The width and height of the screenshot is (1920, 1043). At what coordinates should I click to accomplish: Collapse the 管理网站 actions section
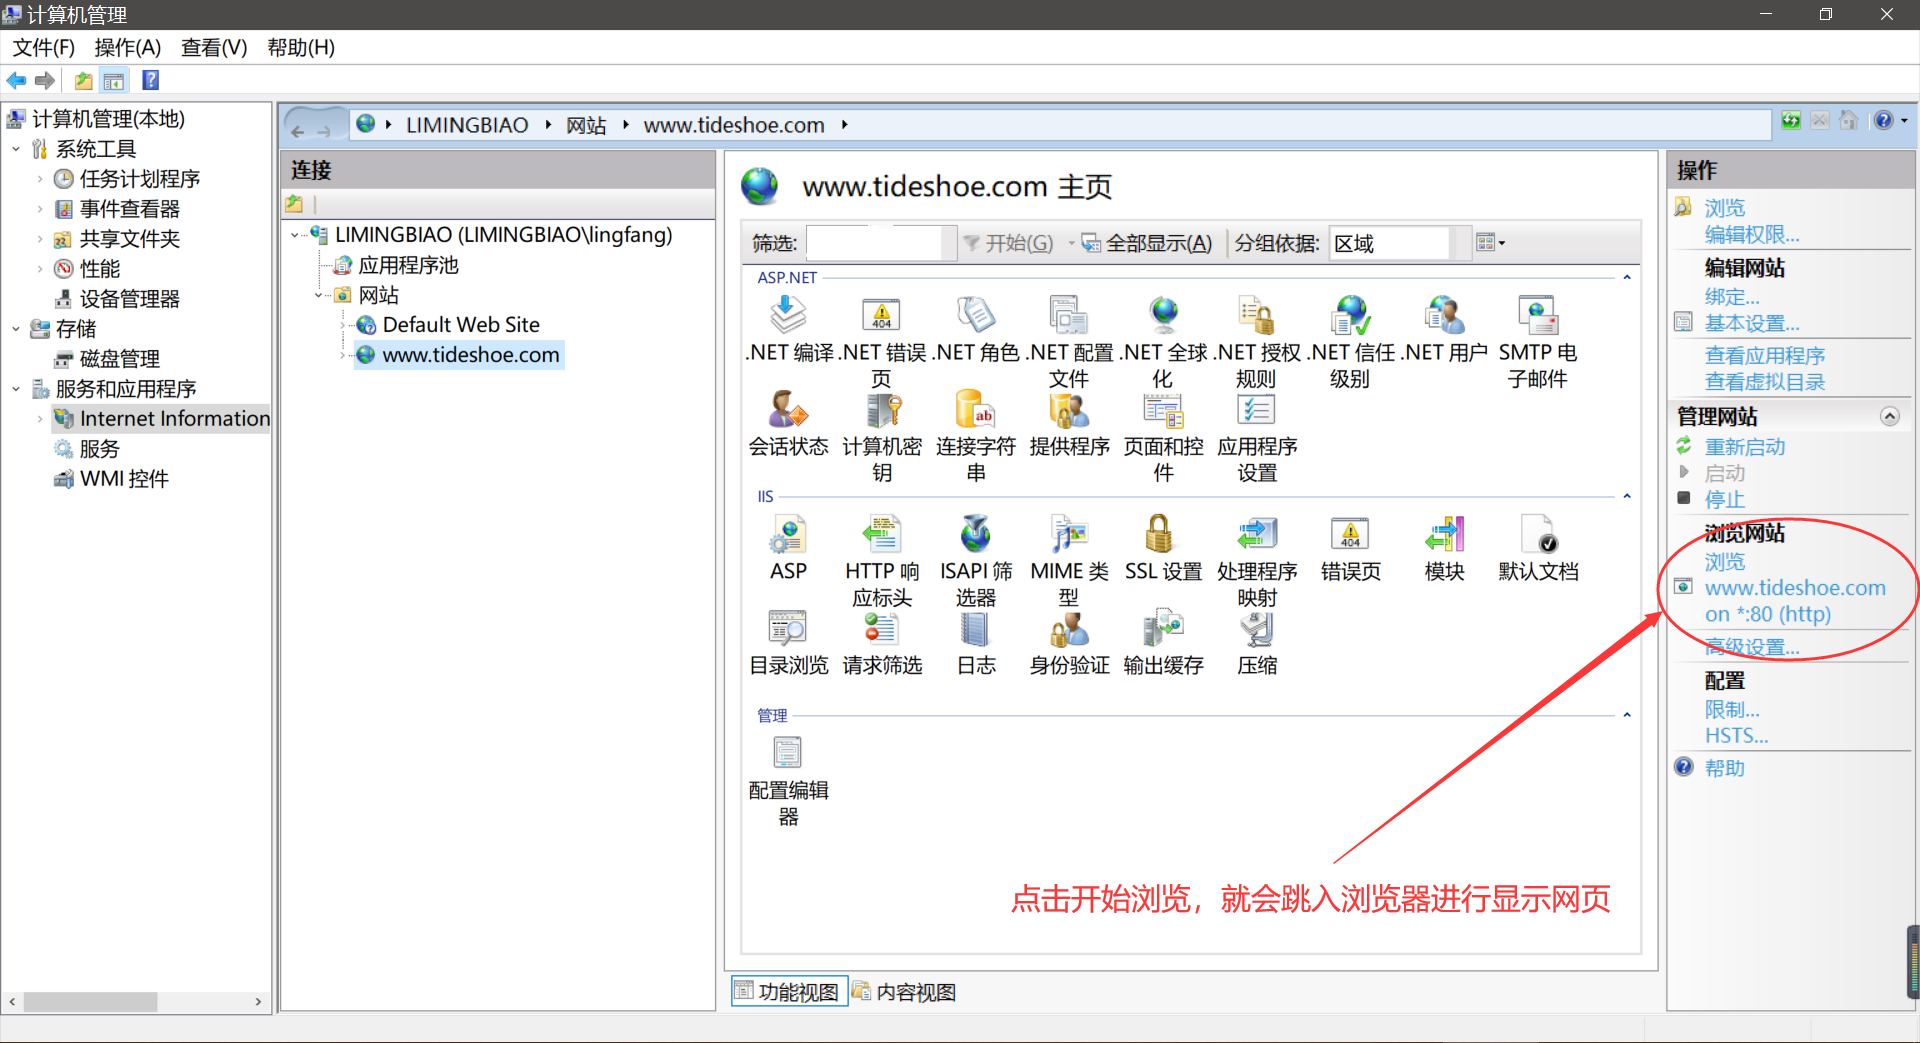coord(1890,416)
